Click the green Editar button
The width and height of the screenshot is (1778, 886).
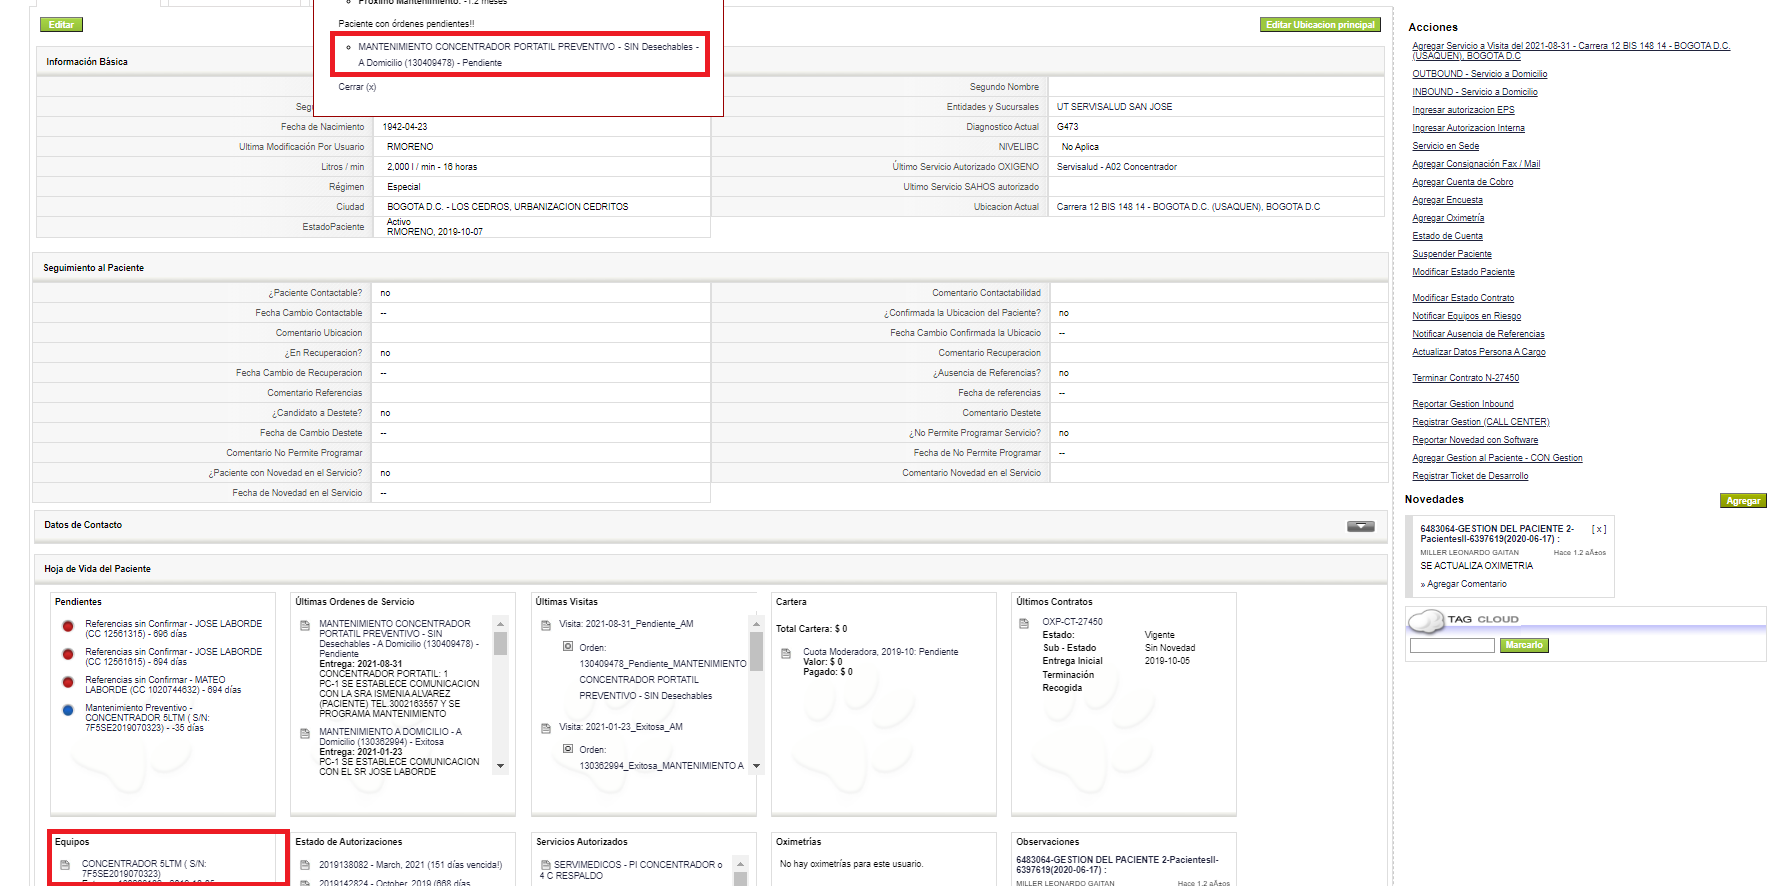tap(61, 25)
